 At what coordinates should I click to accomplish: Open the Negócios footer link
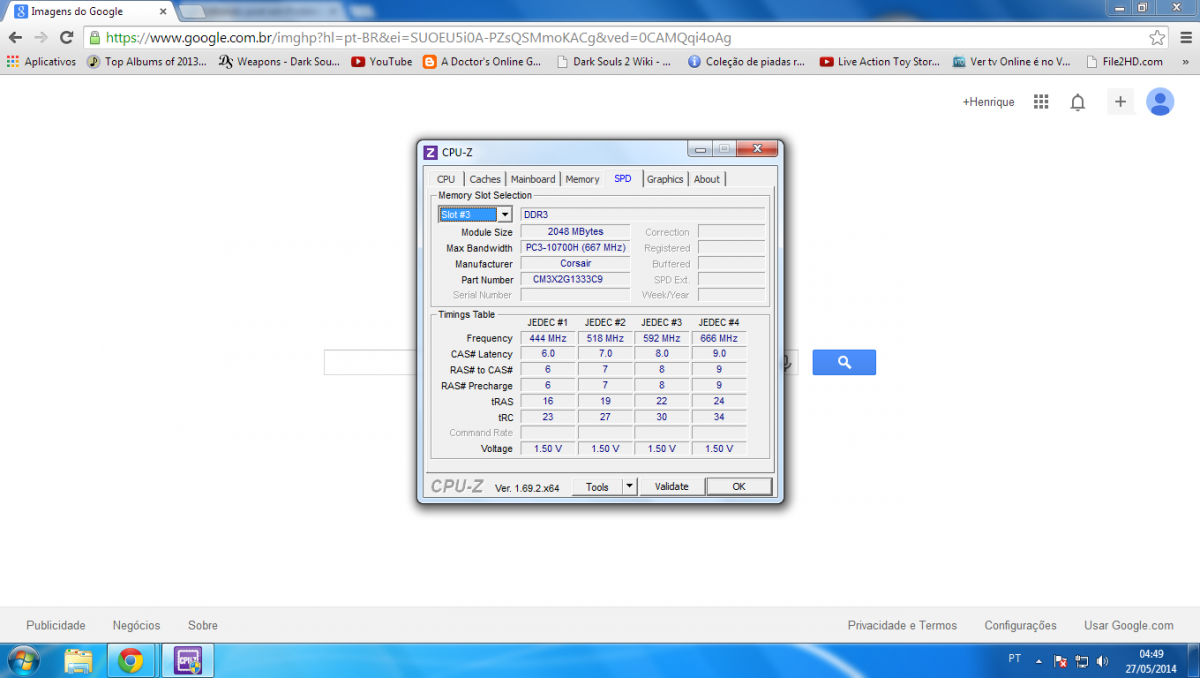coord(136,626)
